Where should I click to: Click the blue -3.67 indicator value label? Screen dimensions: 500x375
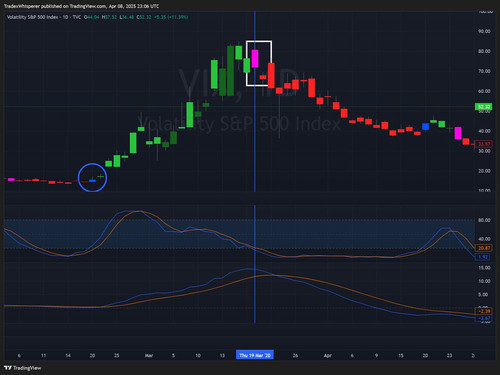pos(484,318)
